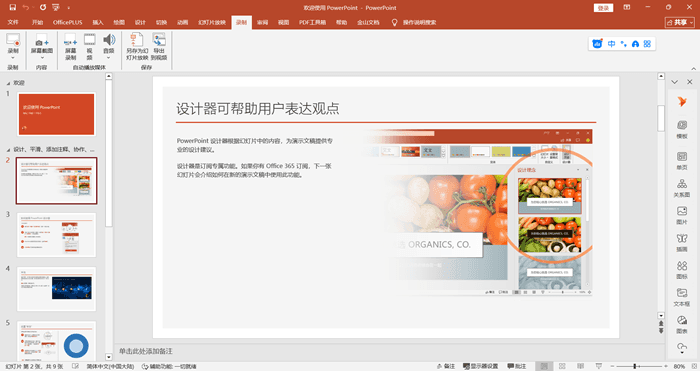Select slide 1 thumbnail
Image resolution: width=700 pixels, height=371 pixels.
pos(56,114)
